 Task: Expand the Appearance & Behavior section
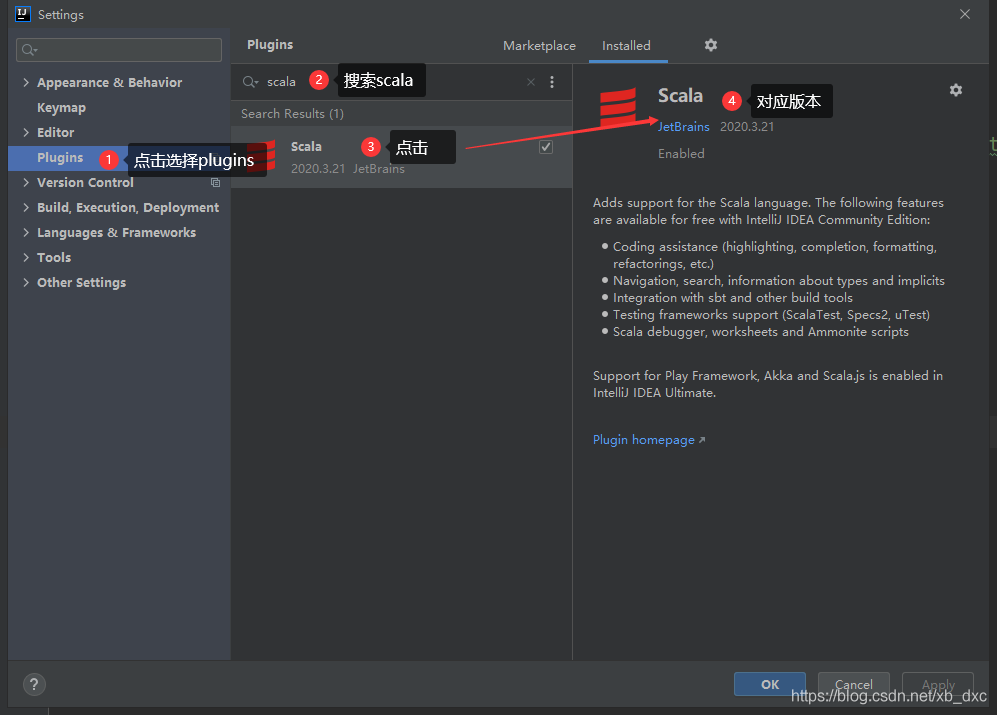point(26,82)
